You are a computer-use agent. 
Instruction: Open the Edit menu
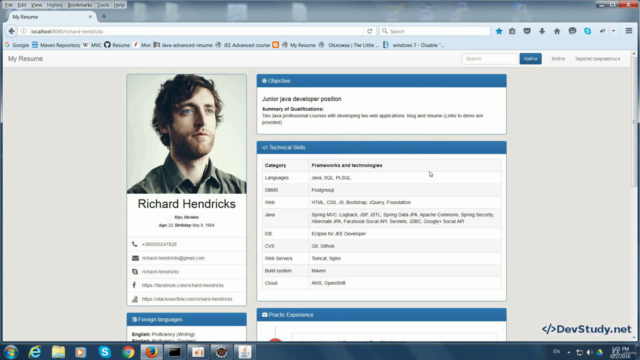tap(22, 5)
